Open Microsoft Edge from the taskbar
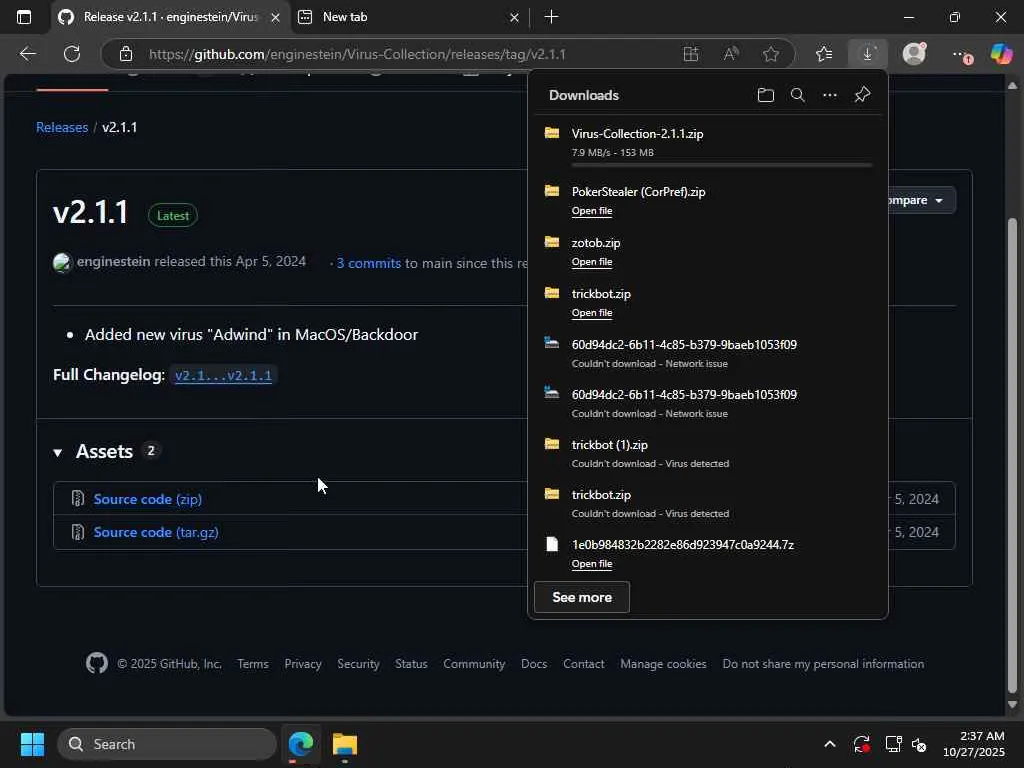The image size is (1024, 768). click(300, 744)
